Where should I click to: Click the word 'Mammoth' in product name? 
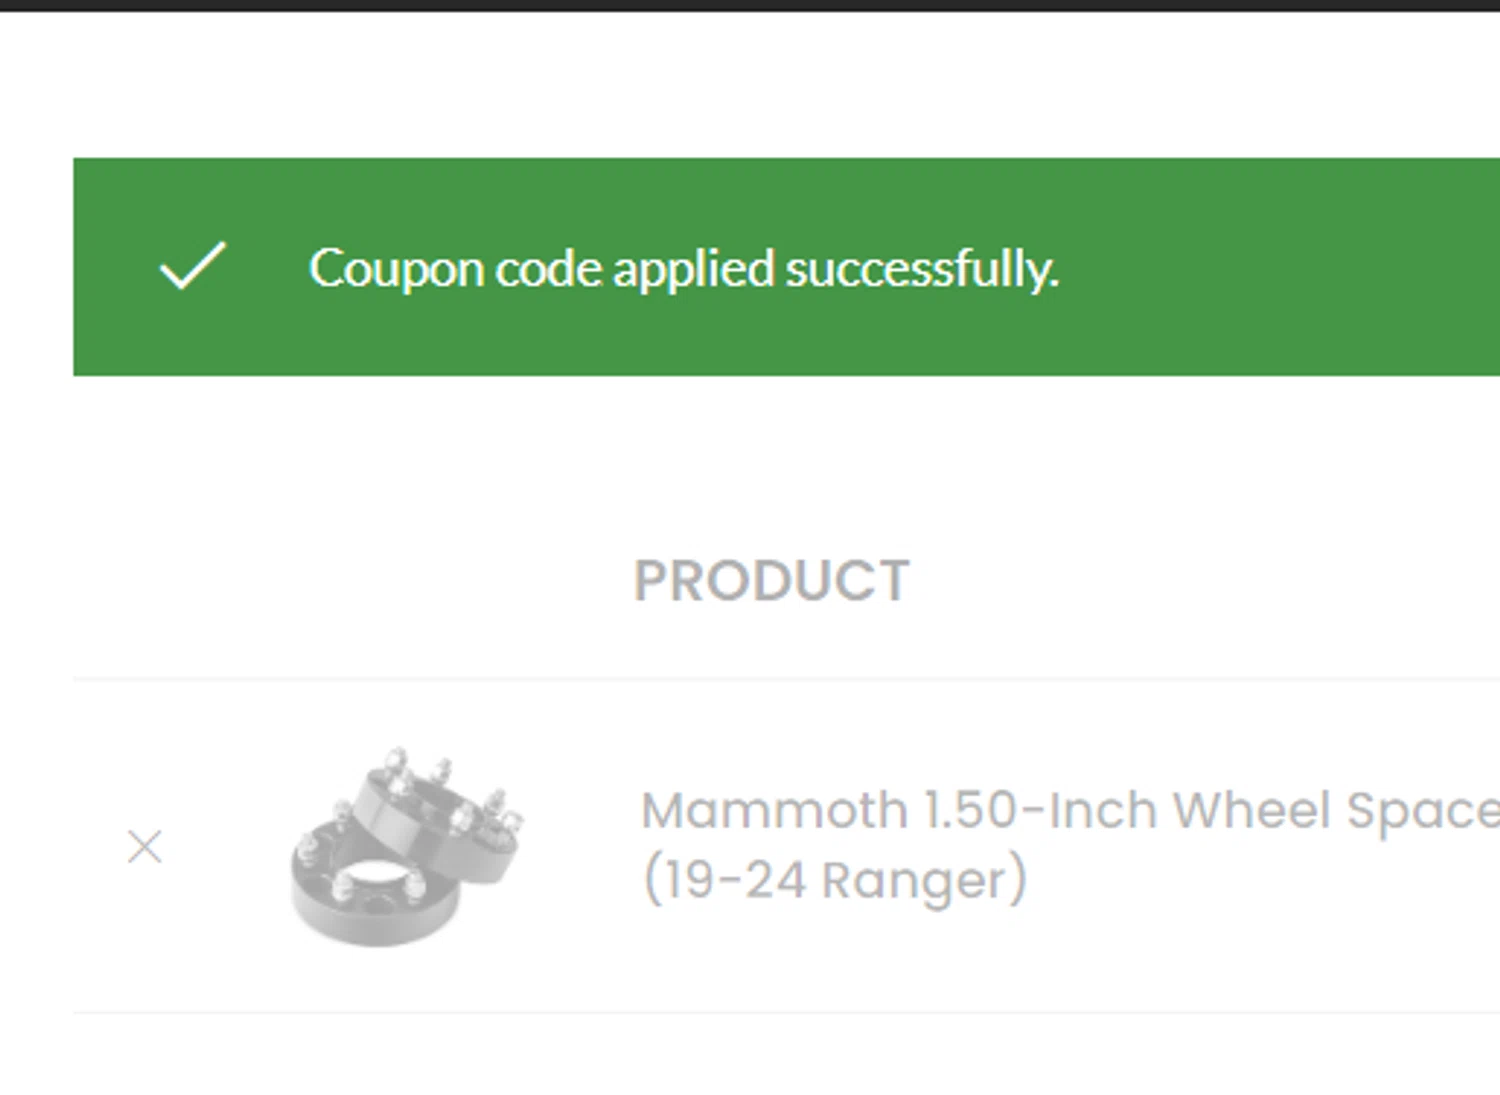tap(774, 811)
